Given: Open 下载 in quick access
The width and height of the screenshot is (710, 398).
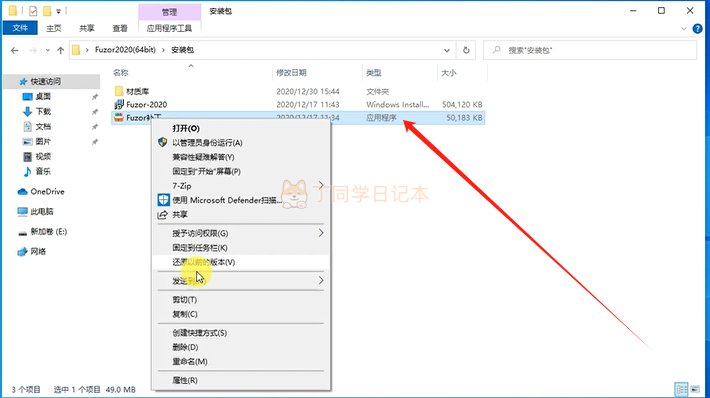Looking at the screenshot, I should [x=43, y=111].
